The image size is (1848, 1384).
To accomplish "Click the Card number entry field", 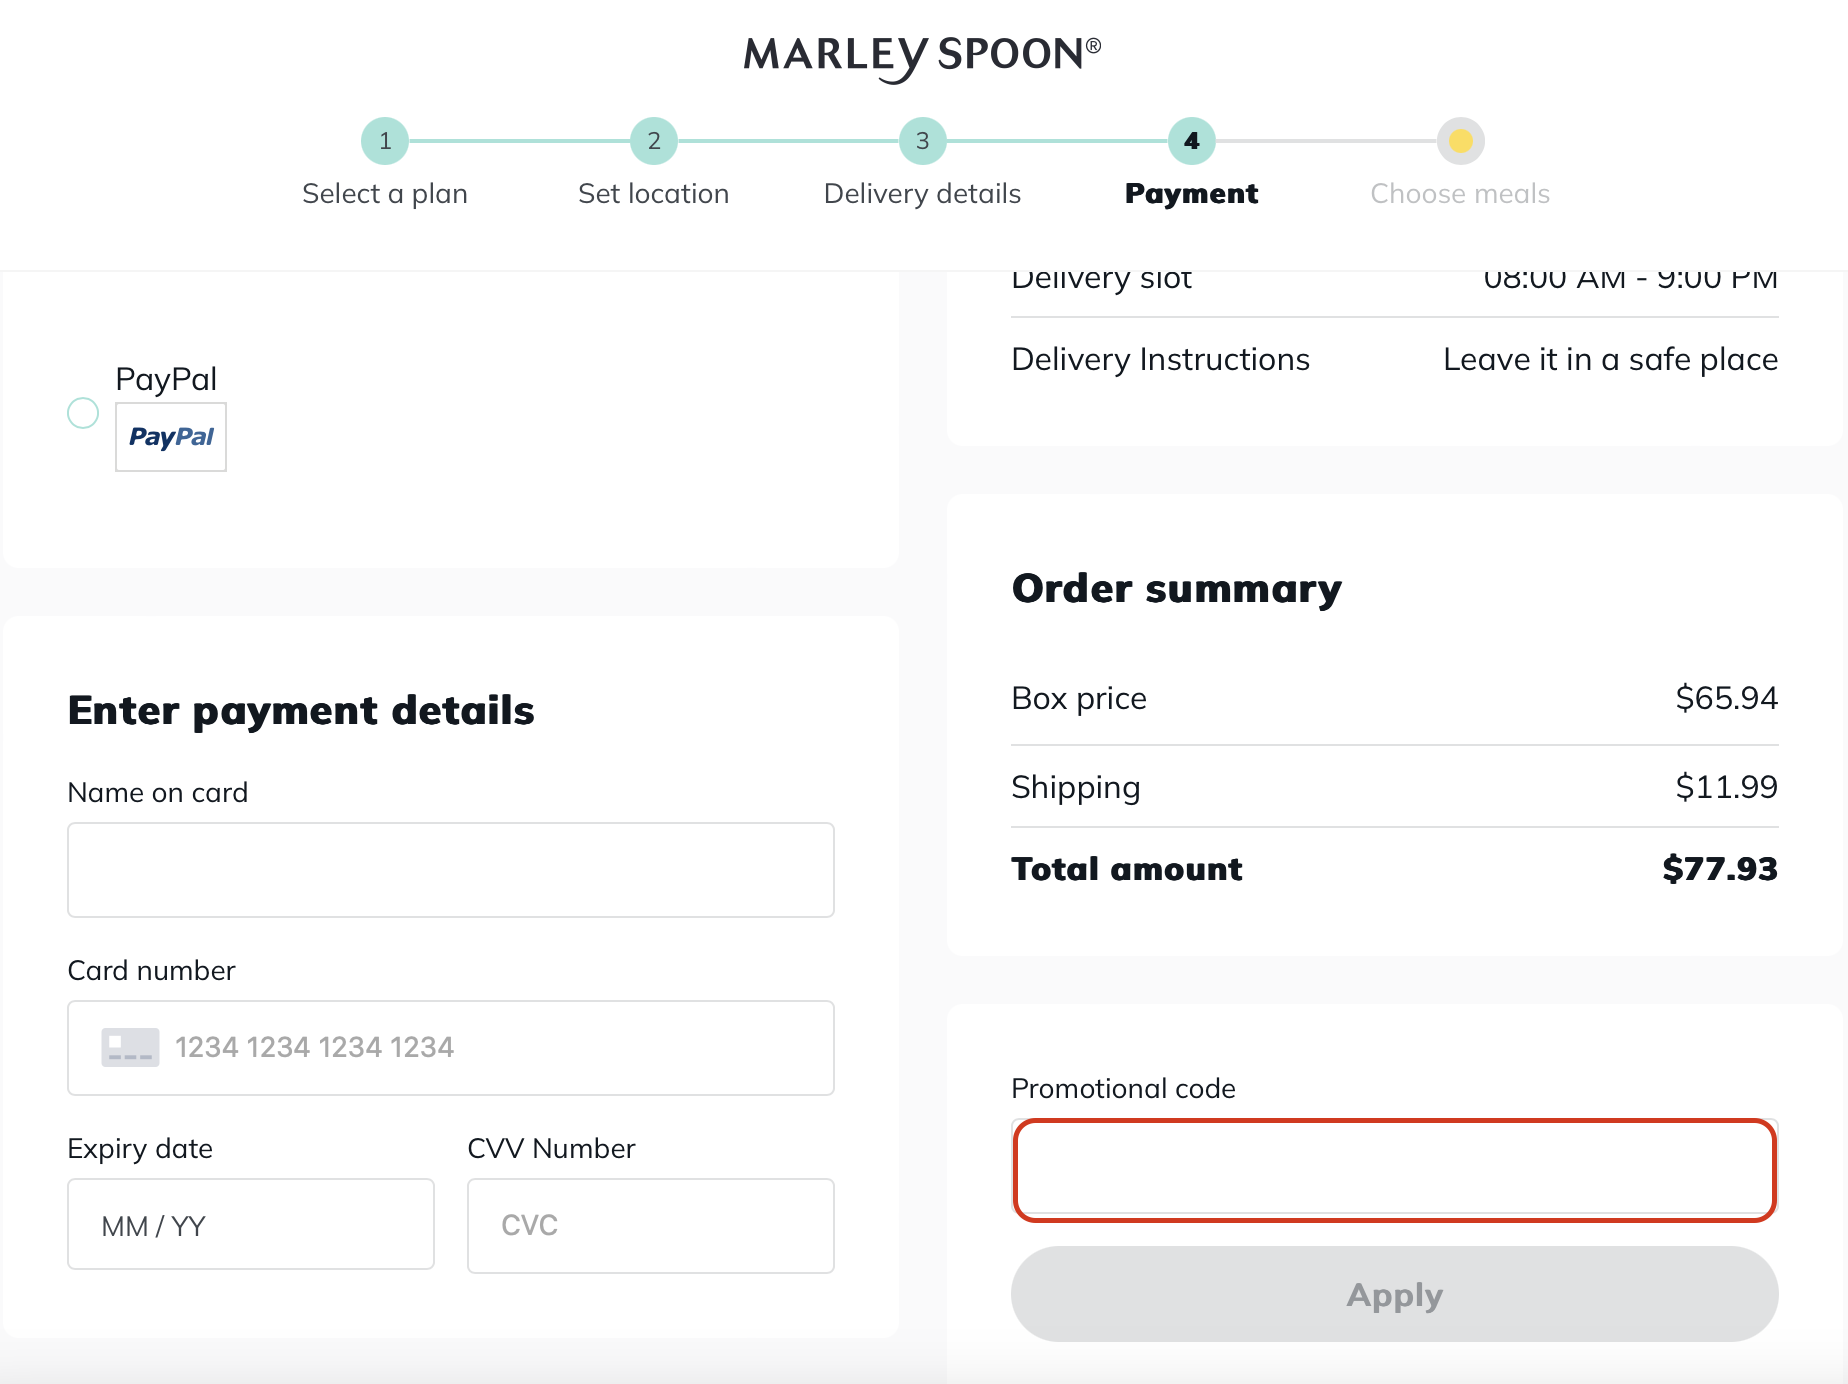I will (x=450, y=1047).
